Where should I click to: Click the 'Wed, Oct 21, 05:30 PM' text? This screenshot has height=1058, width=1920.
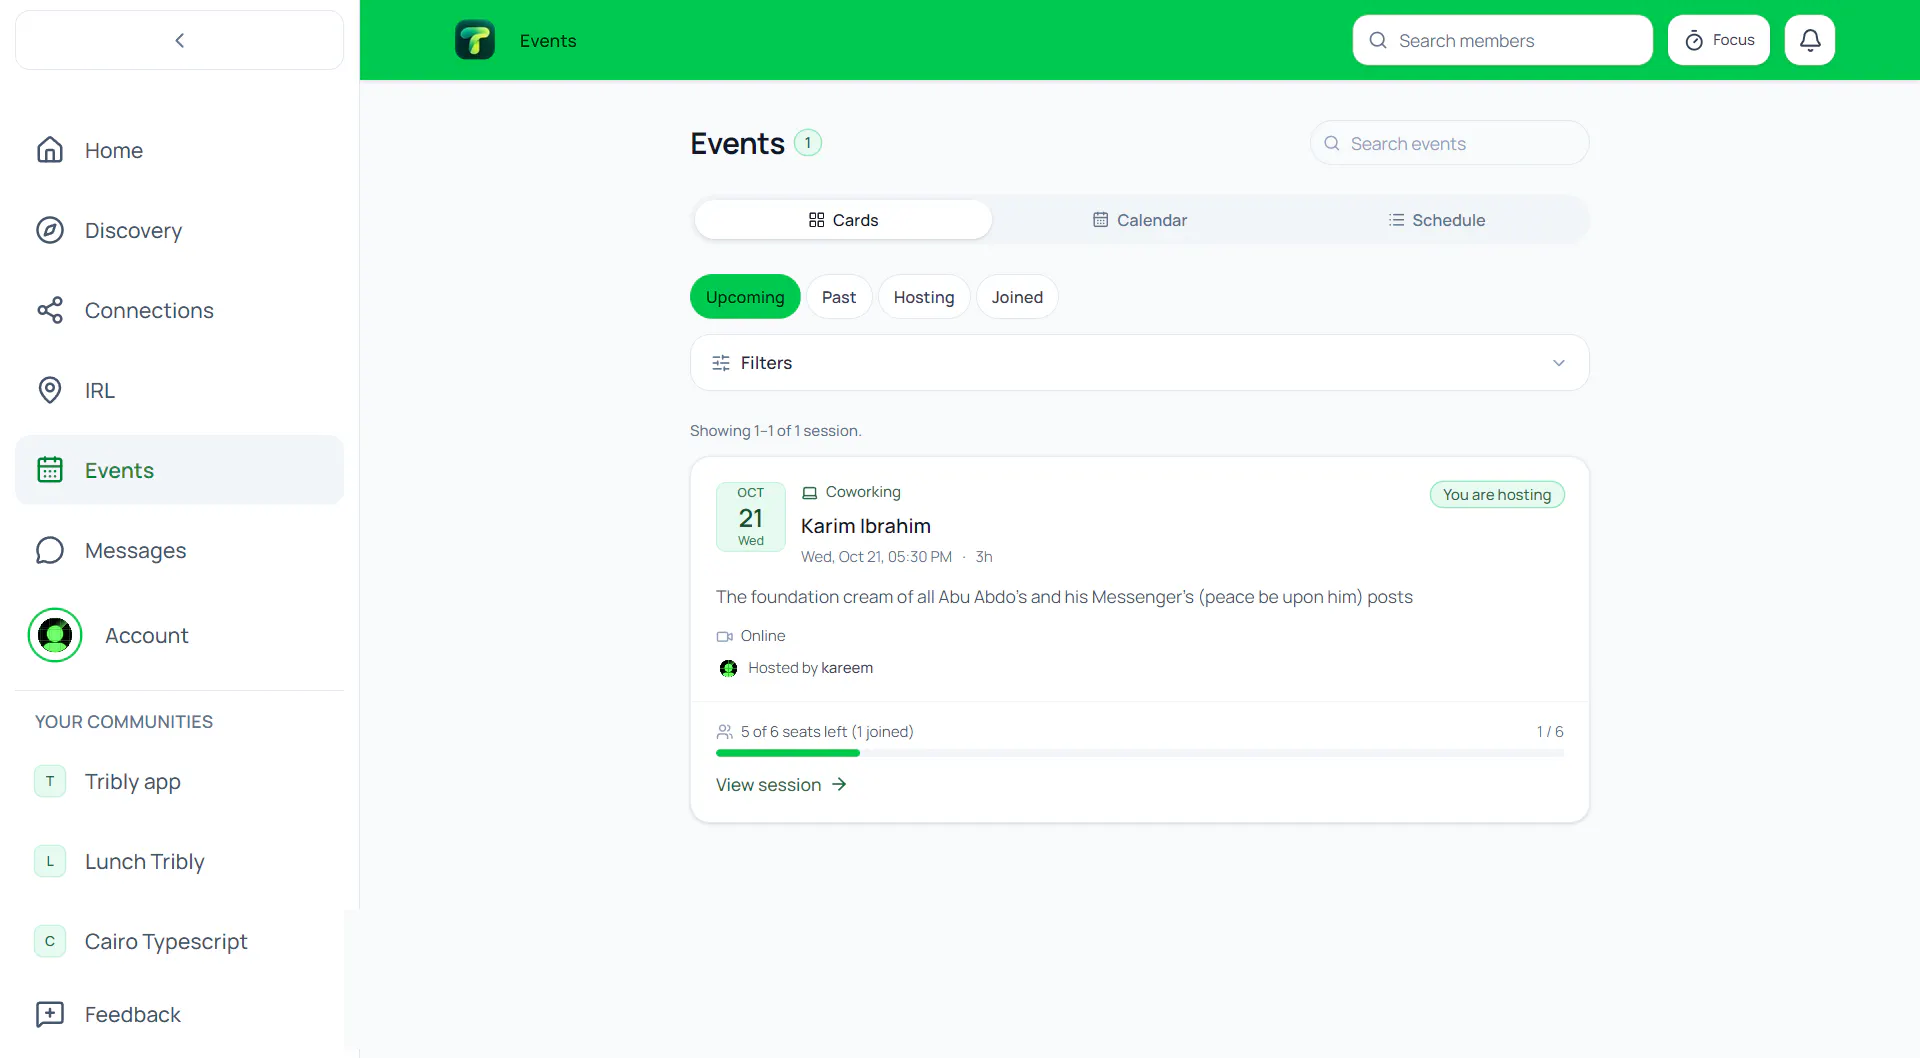pyautogui.click(x=876, y=557)
